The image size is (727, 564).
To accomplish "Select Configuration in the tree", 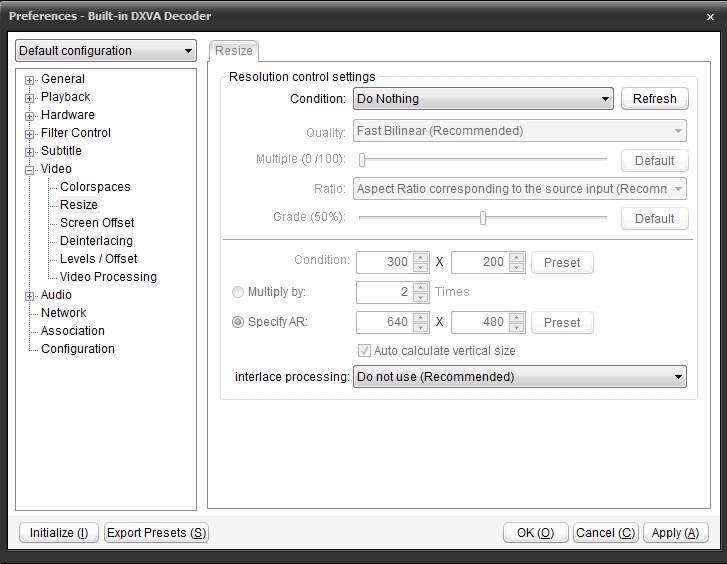I will (x=78, y=349).
